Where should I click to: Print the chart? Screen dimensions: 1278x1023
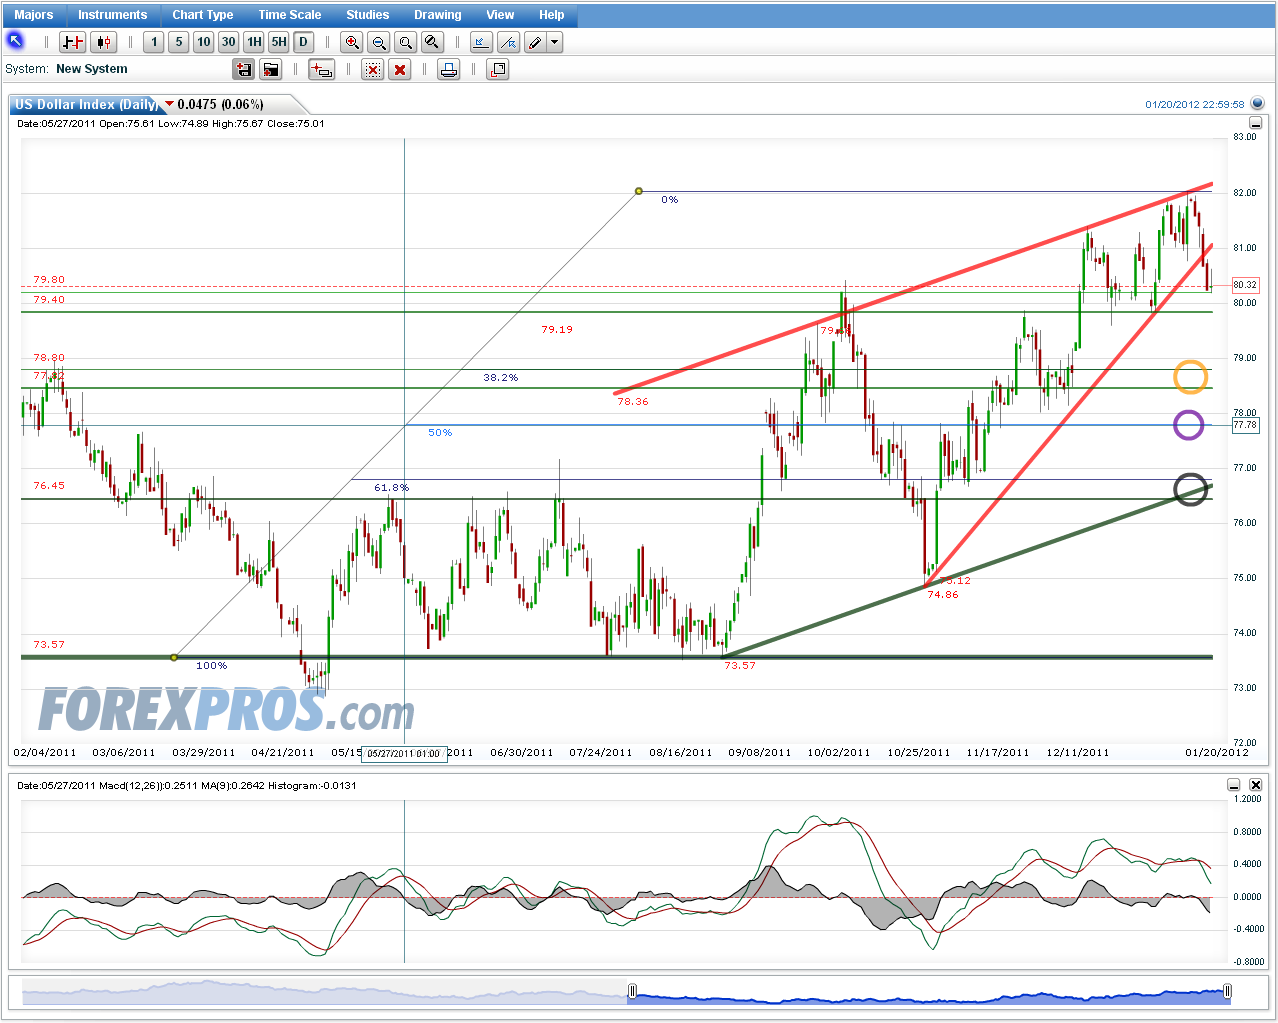pos(448,68)
